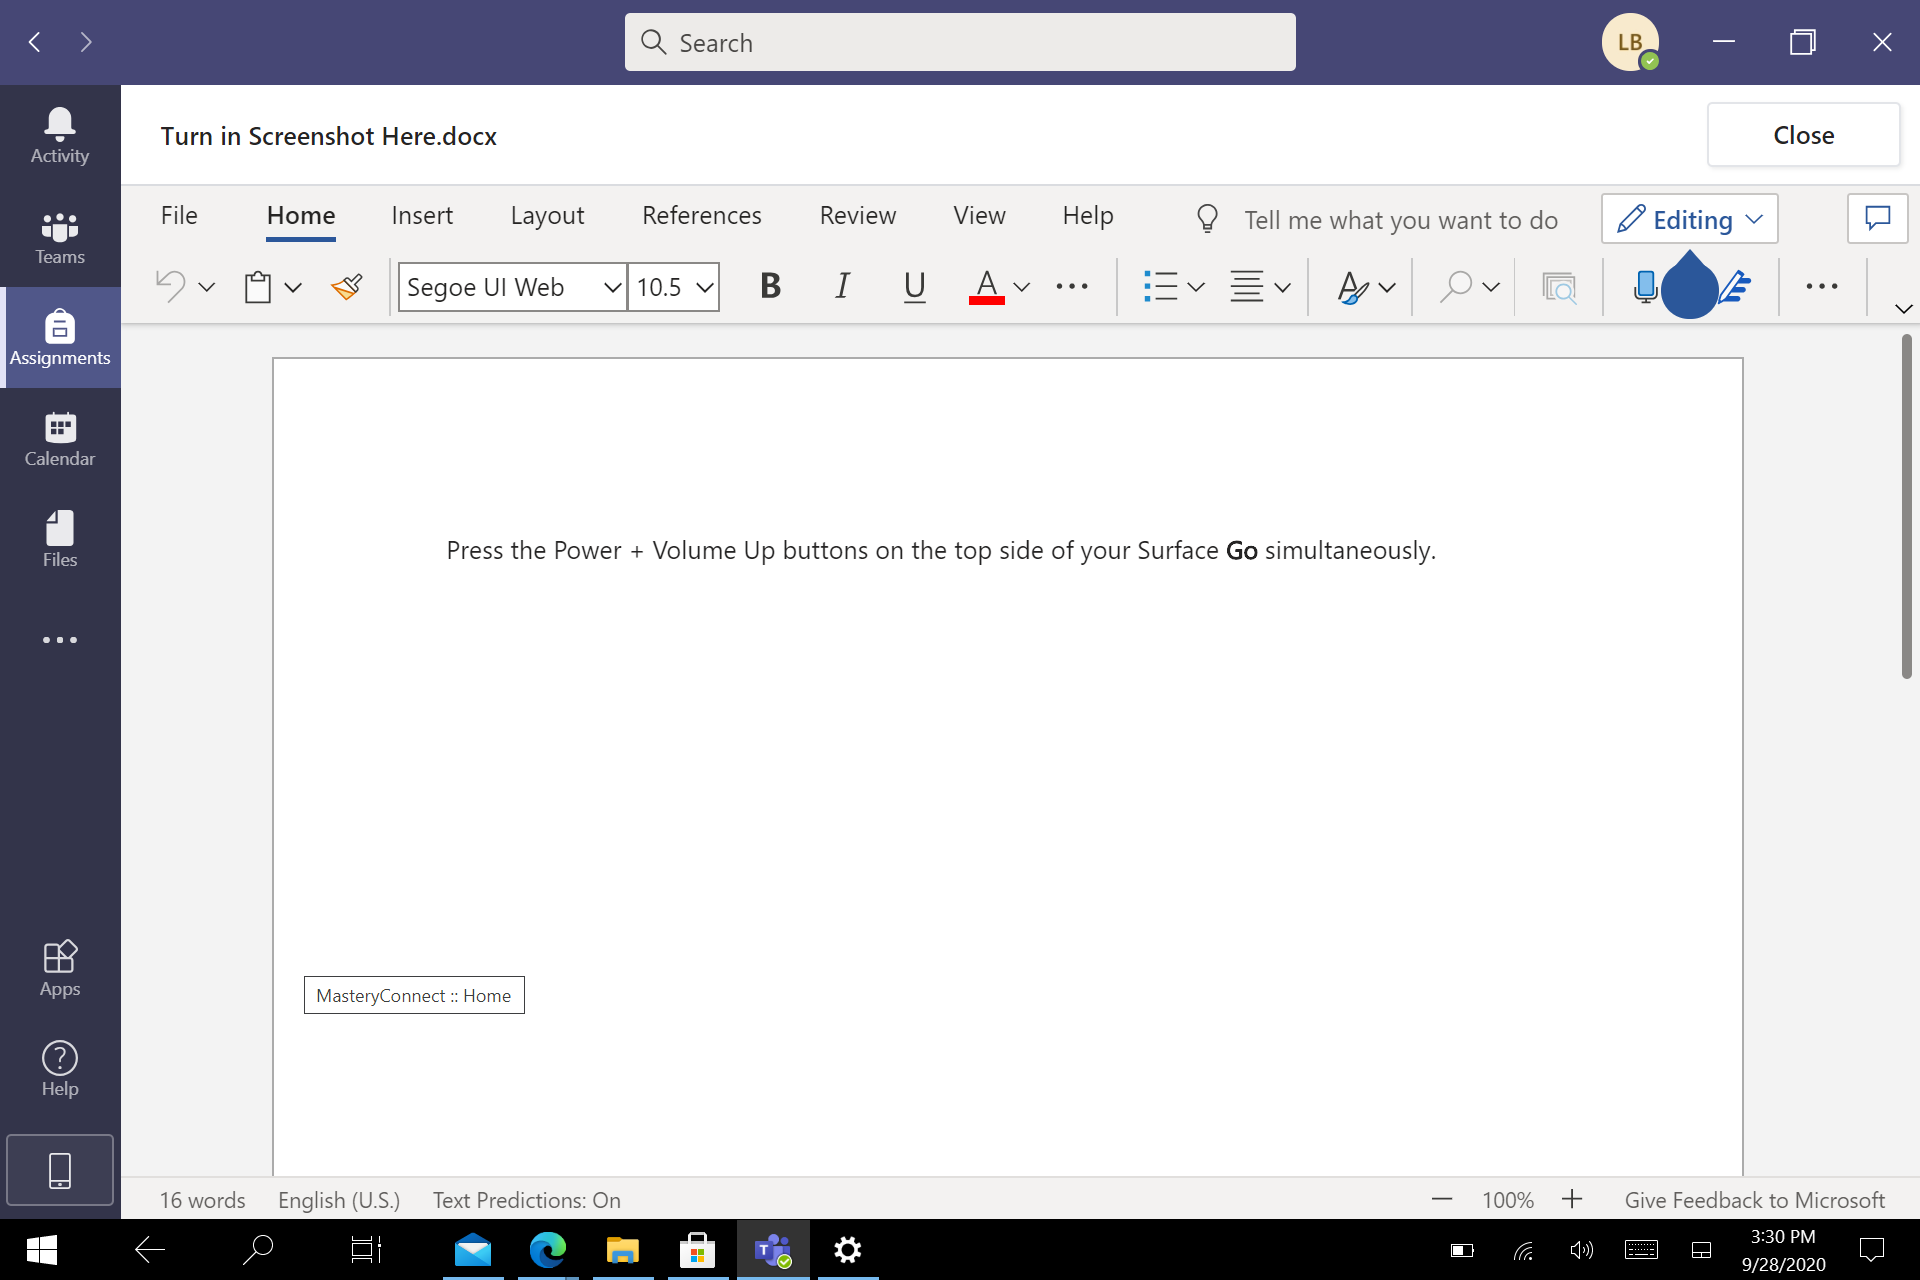Click the Dictate microphone icon
This screenshot has height=1280, width=1920.
pos(1646,286)
